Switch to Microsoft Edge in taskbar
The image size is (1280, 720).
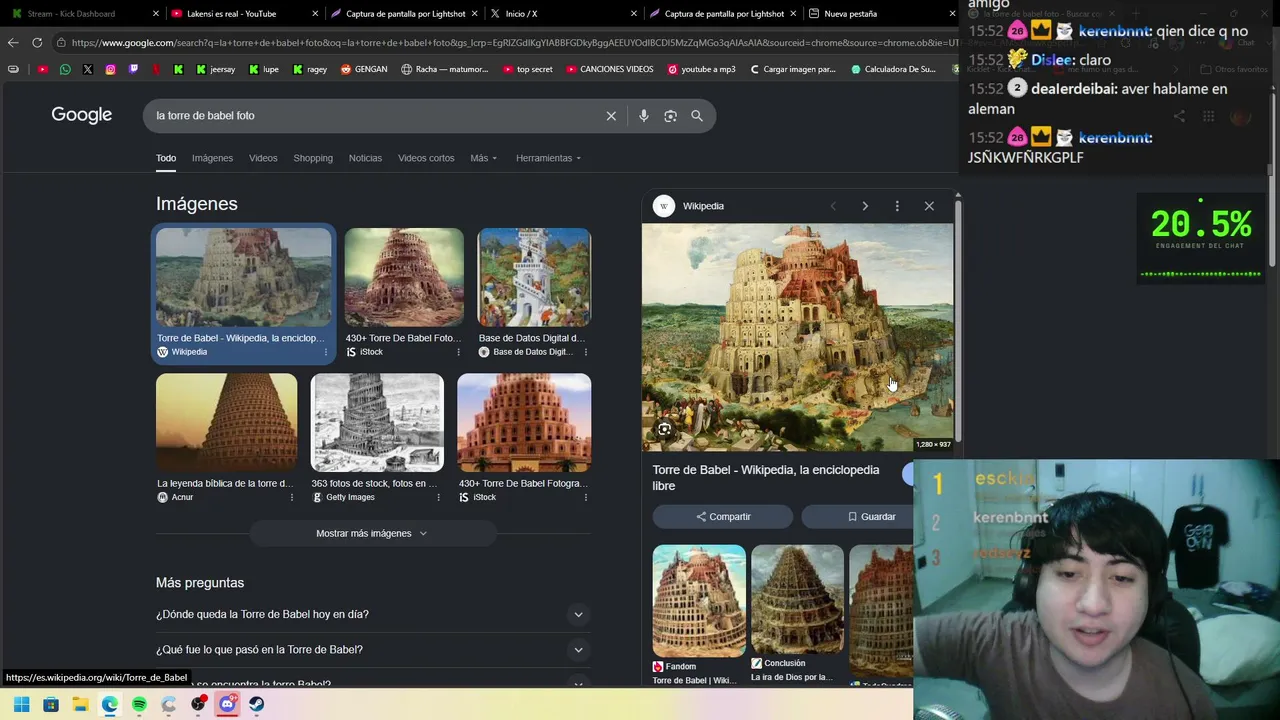[110, 704]
